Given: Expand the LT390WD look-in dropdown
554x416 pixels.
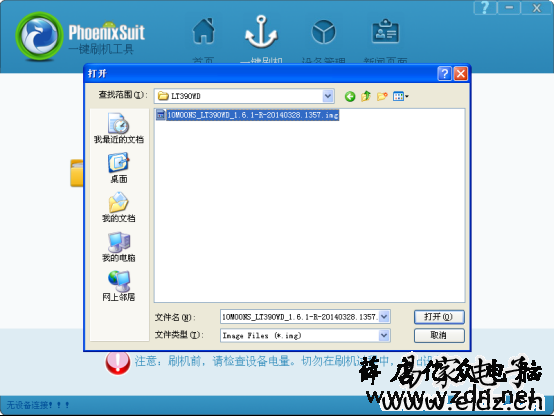Looking at the screenshot, I should point(328,96).
